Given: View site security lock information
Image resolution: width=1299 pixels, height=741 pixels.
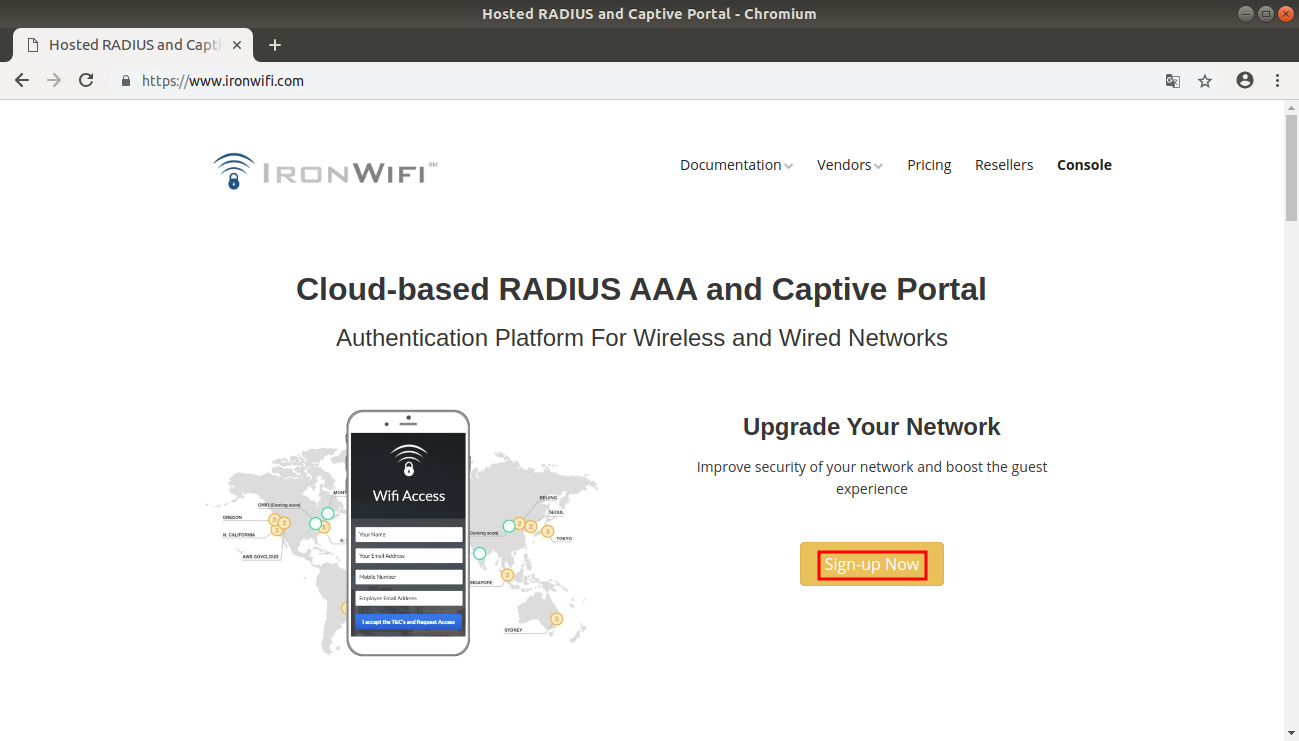Looking at the screenshot, I should (x=126, y=81).
